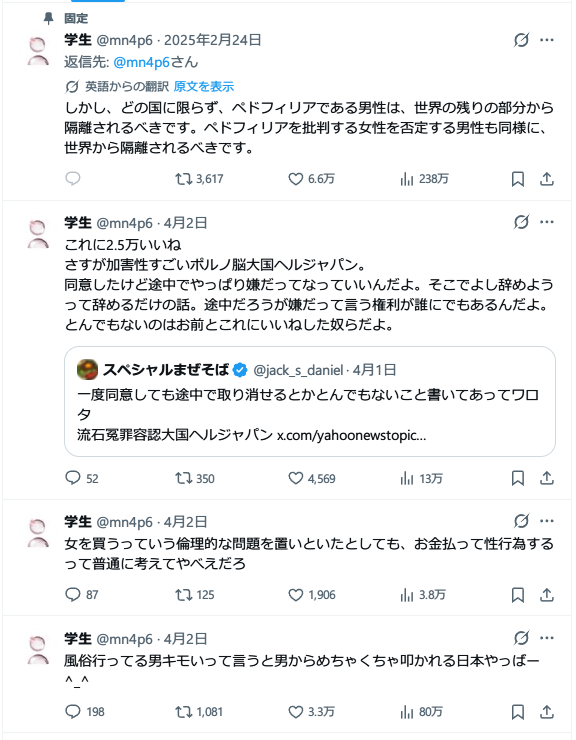The image size is (576, 740).
Task: Show original text via 原文を表示
Action: point(203,86)
